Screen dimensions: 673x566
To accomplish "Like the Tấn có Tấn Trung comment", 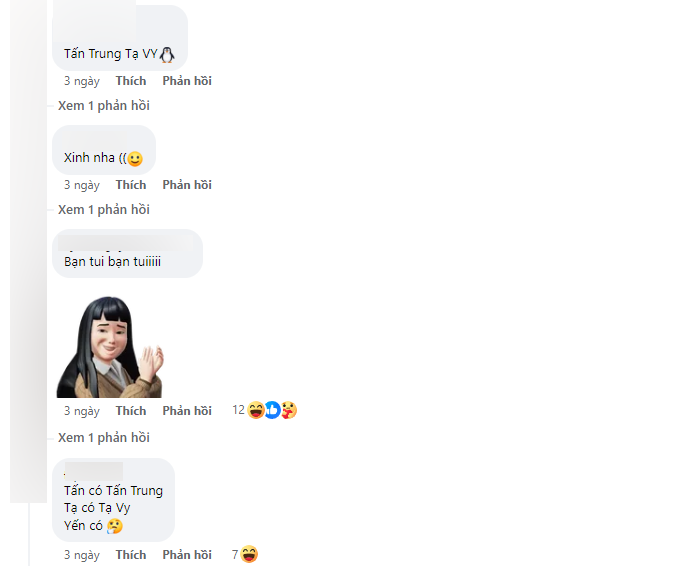I will (131, 554).
